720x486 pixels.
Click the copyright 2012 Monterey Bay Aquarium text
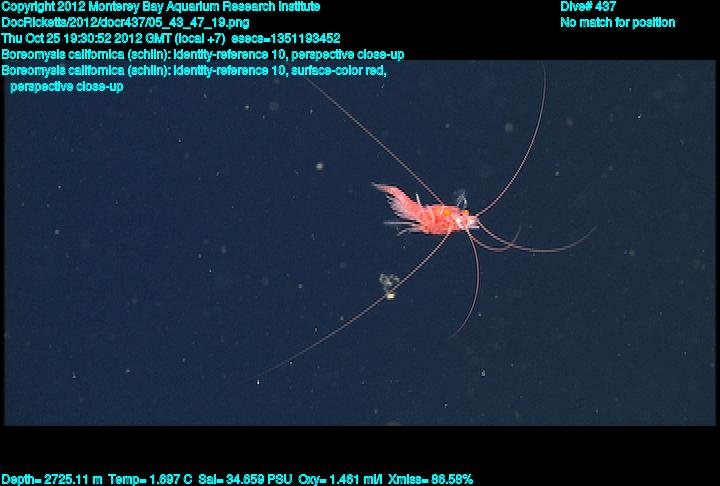click(x=161, y=7)
